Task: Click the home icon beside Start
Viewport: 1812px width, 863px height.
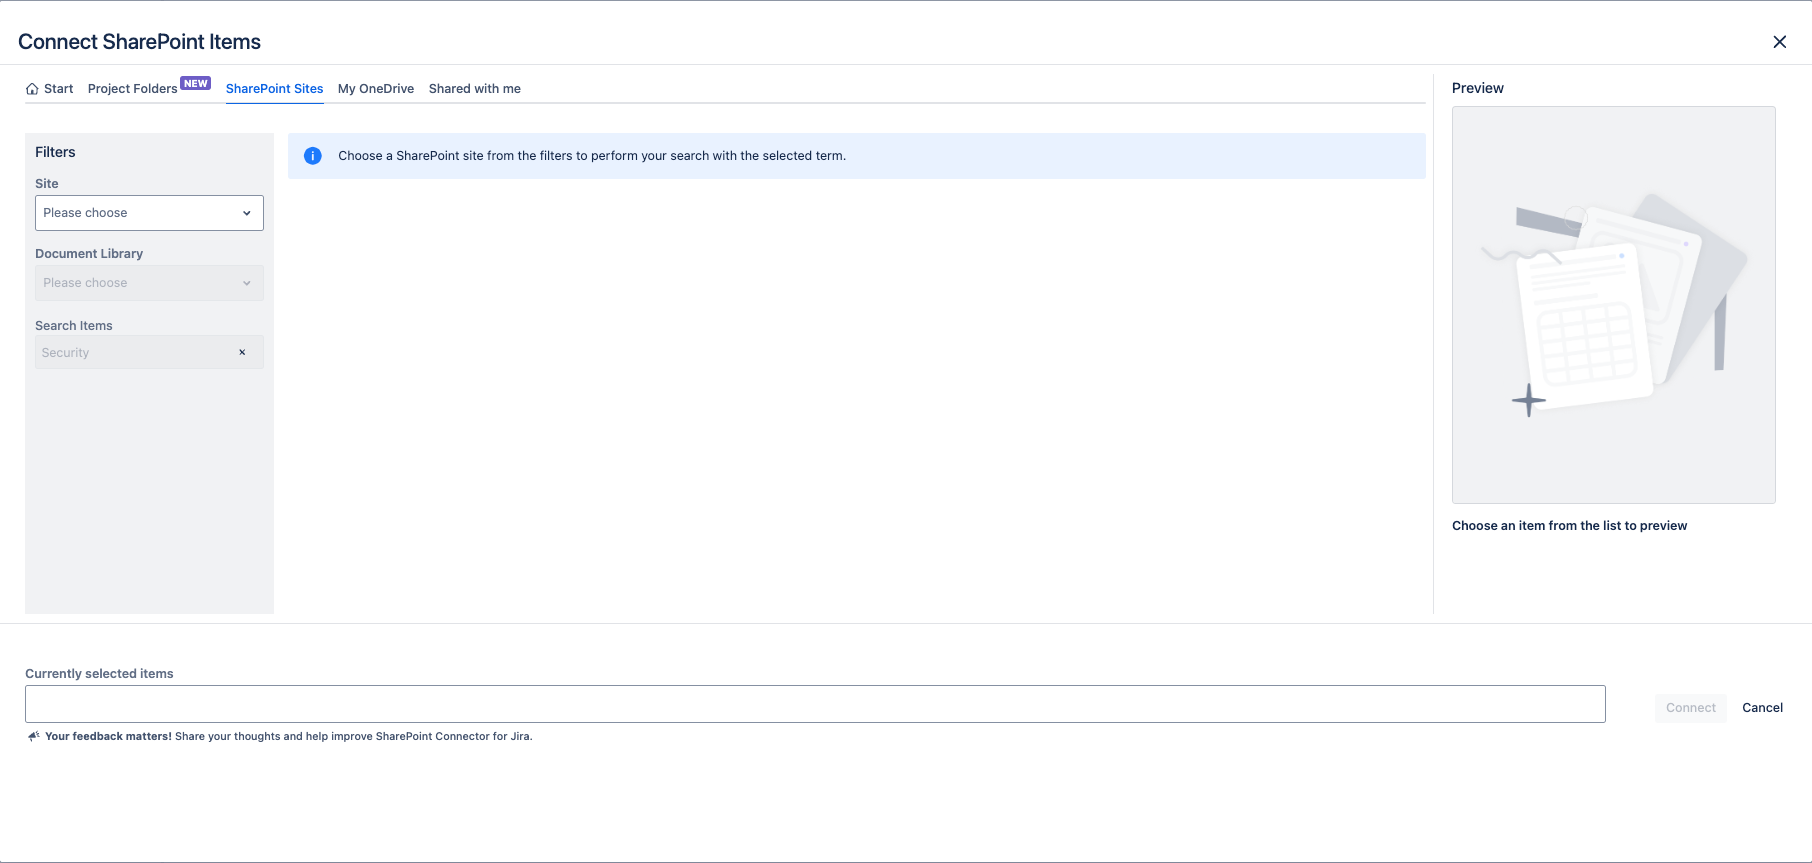Action: click(32, 89)
